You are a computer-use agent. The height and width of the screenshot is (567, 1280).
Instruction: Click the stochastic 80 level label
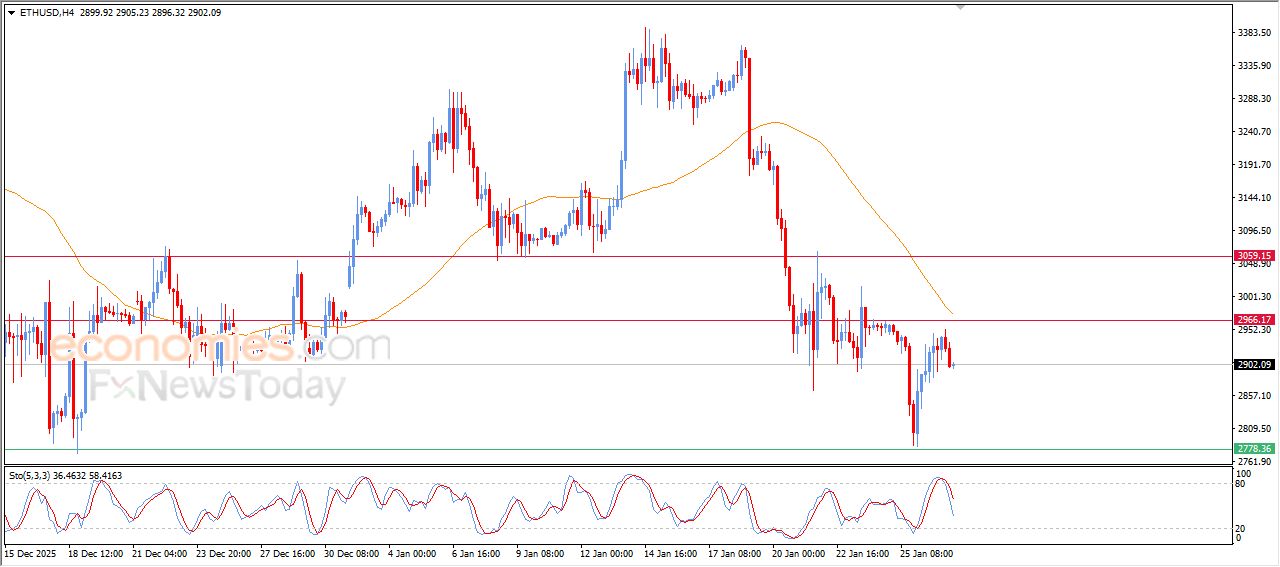1240,484
